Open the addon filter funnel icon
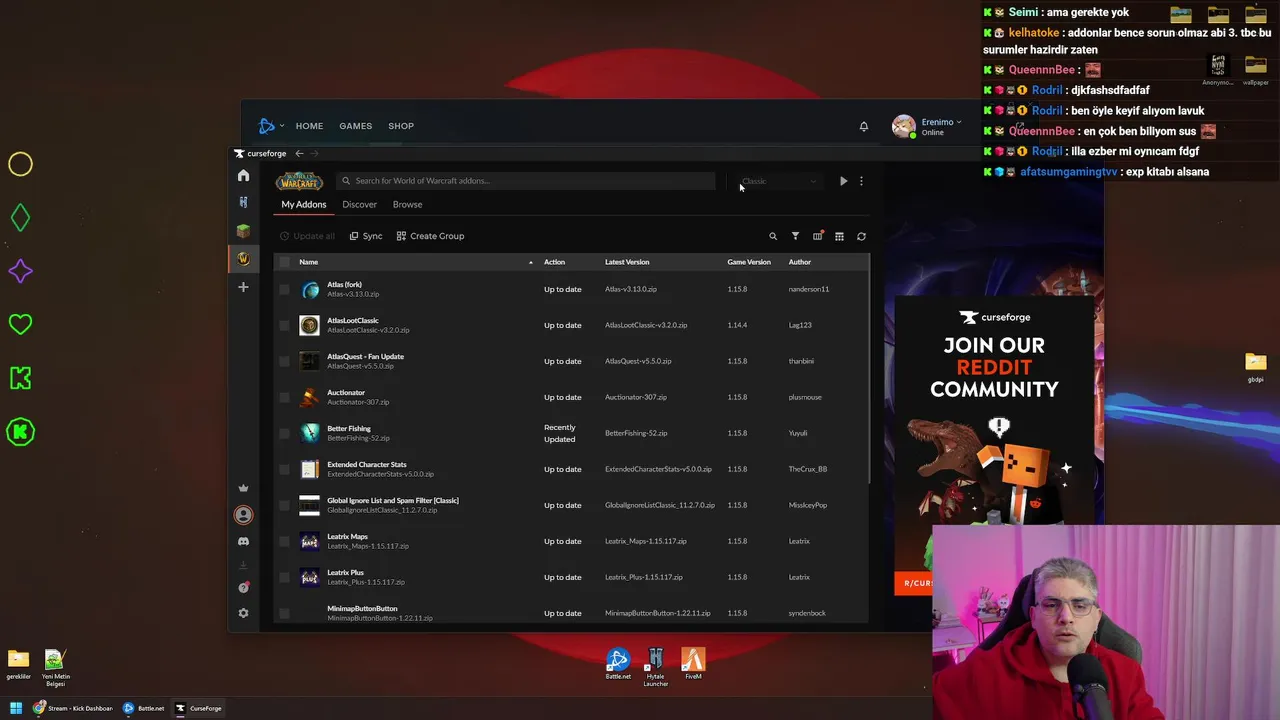This screenshot has width=1280, height=720. pyautogui.click(x=795, y=236)
